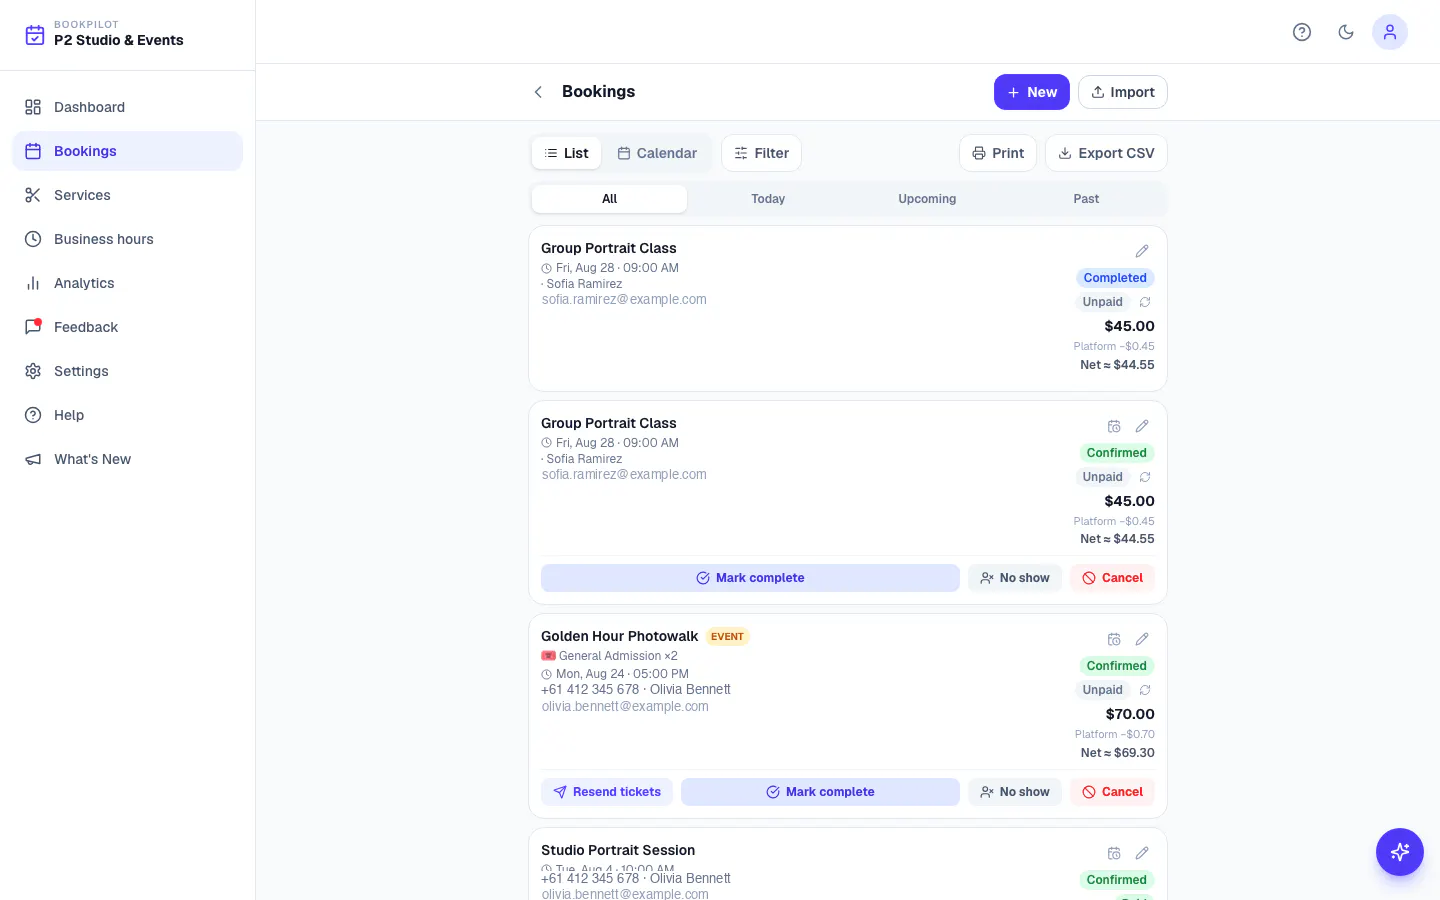Click "General Admission ×2" ticket line
Screen dimensions: 1440x900
point(618,656)
